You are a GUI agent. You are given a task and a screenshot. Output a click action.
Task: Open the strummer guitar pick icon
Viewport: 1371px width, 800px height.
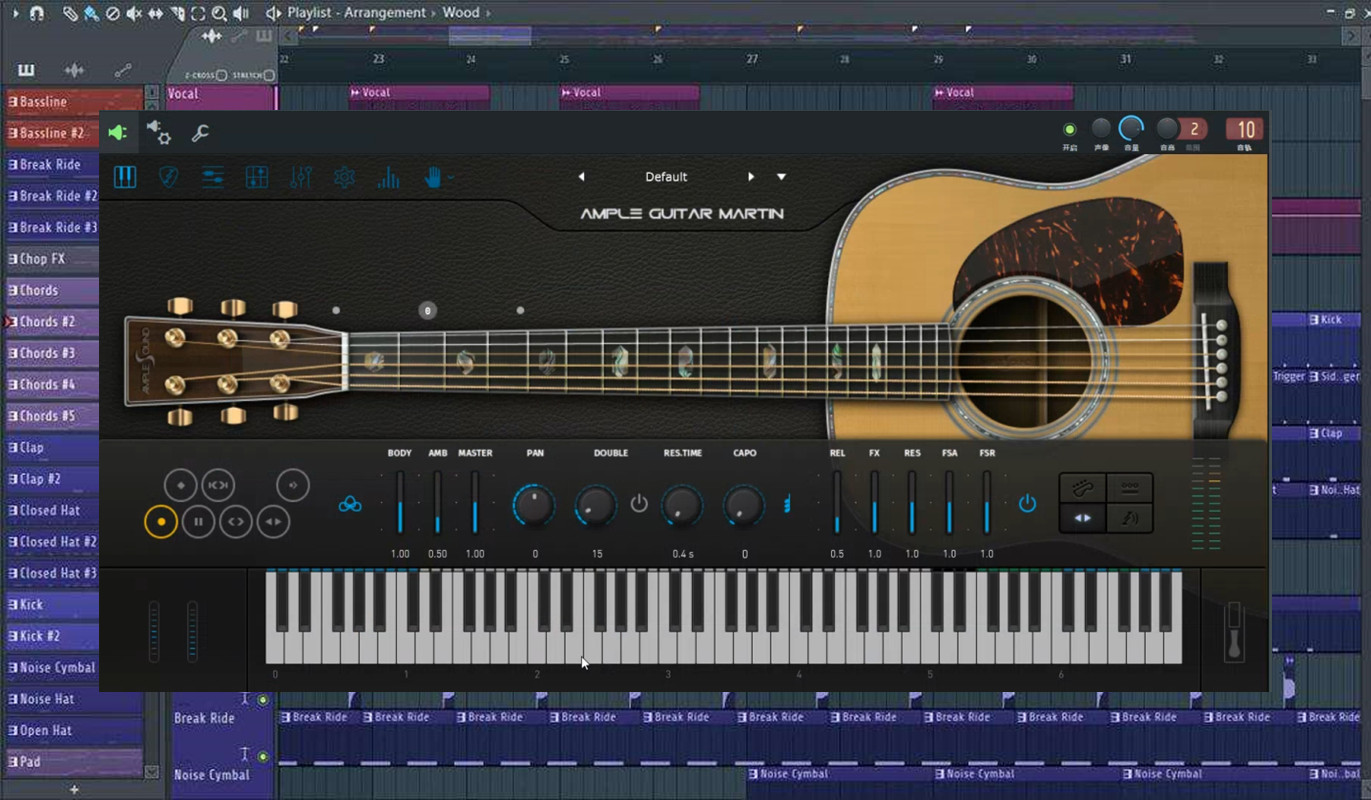pyautogui.click(x=169, y=177)
